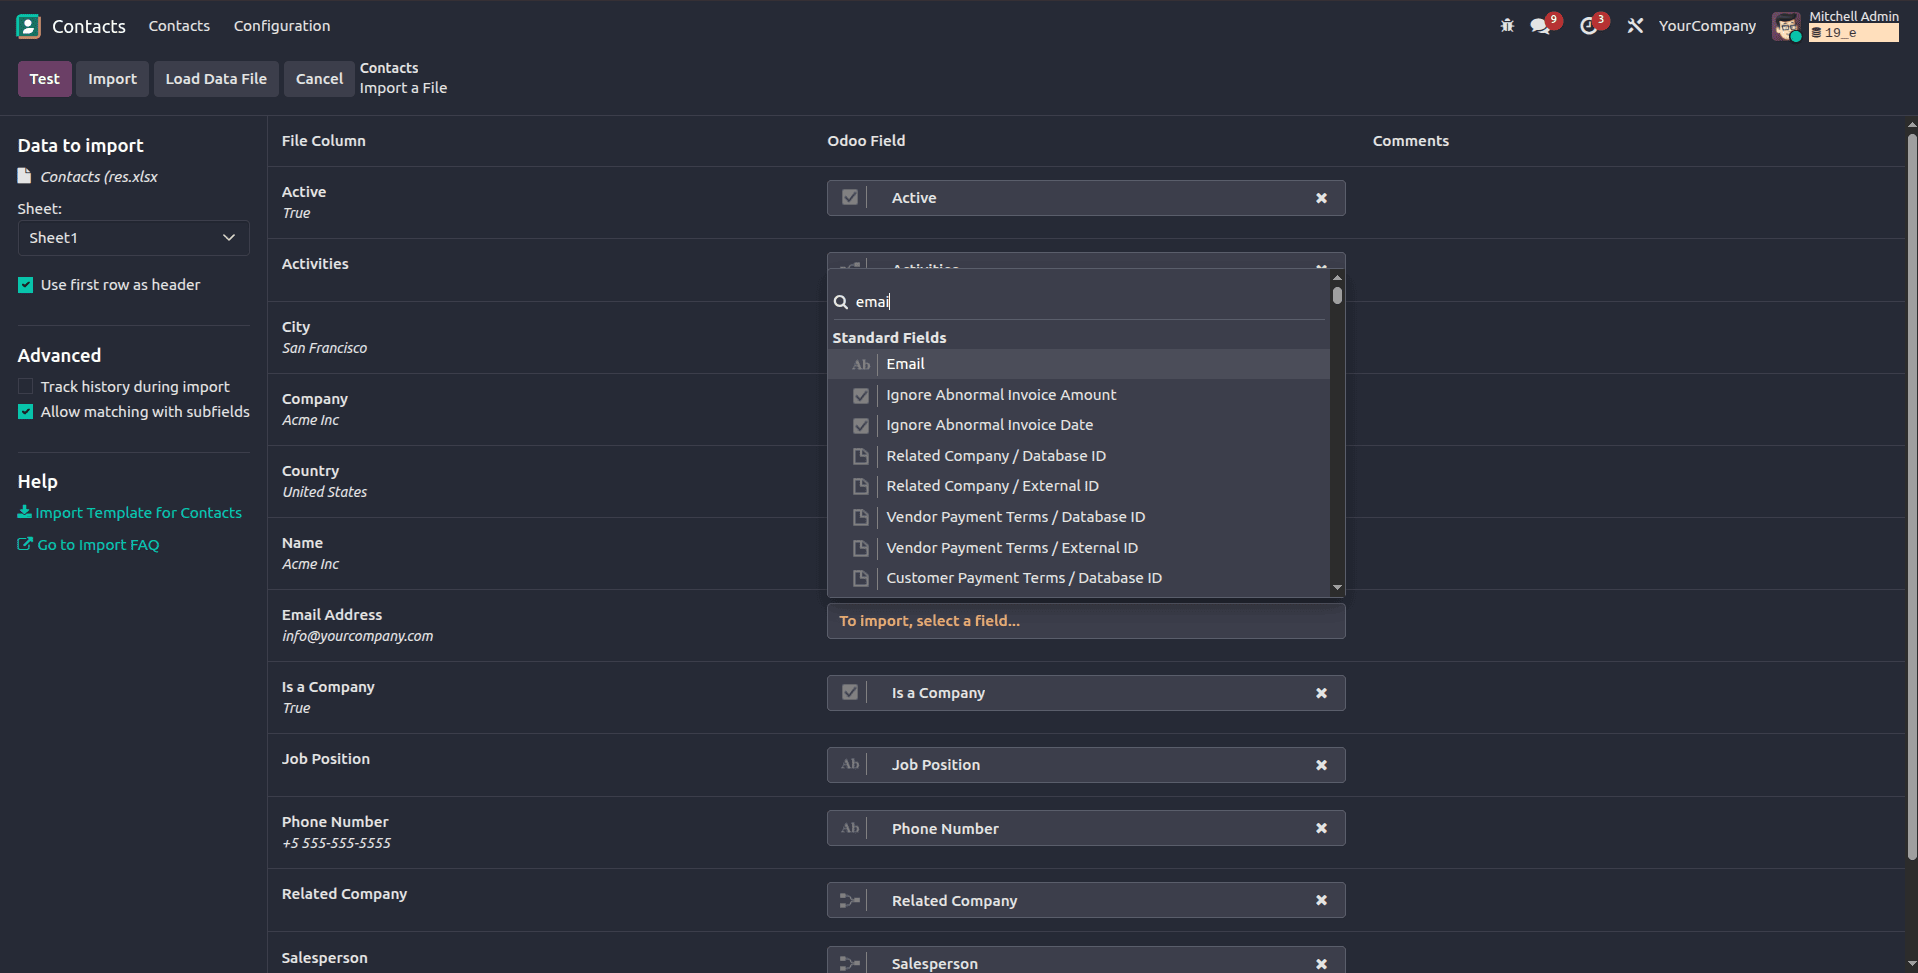Viewport: 1918px width, 973px height.
Task: Open the Contacts menu in the top bar
Action: coord(178,25)
